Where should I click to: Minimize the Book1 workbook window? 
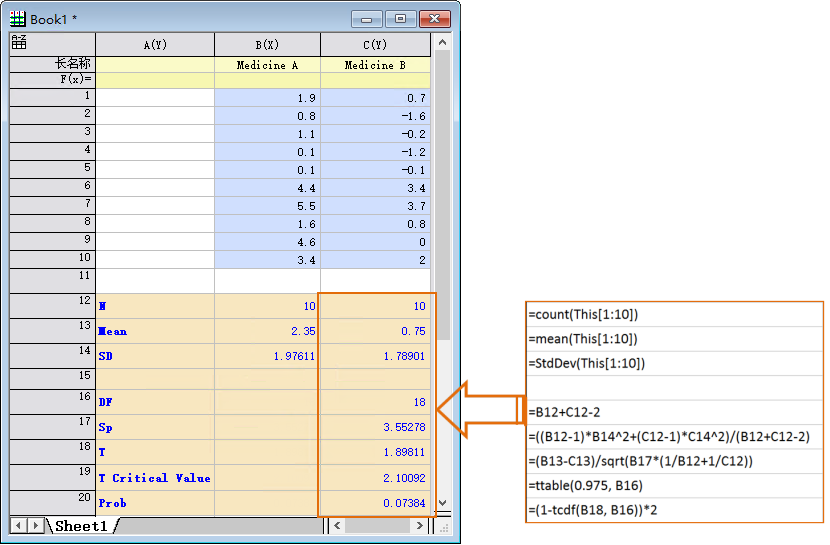point(369,19)
